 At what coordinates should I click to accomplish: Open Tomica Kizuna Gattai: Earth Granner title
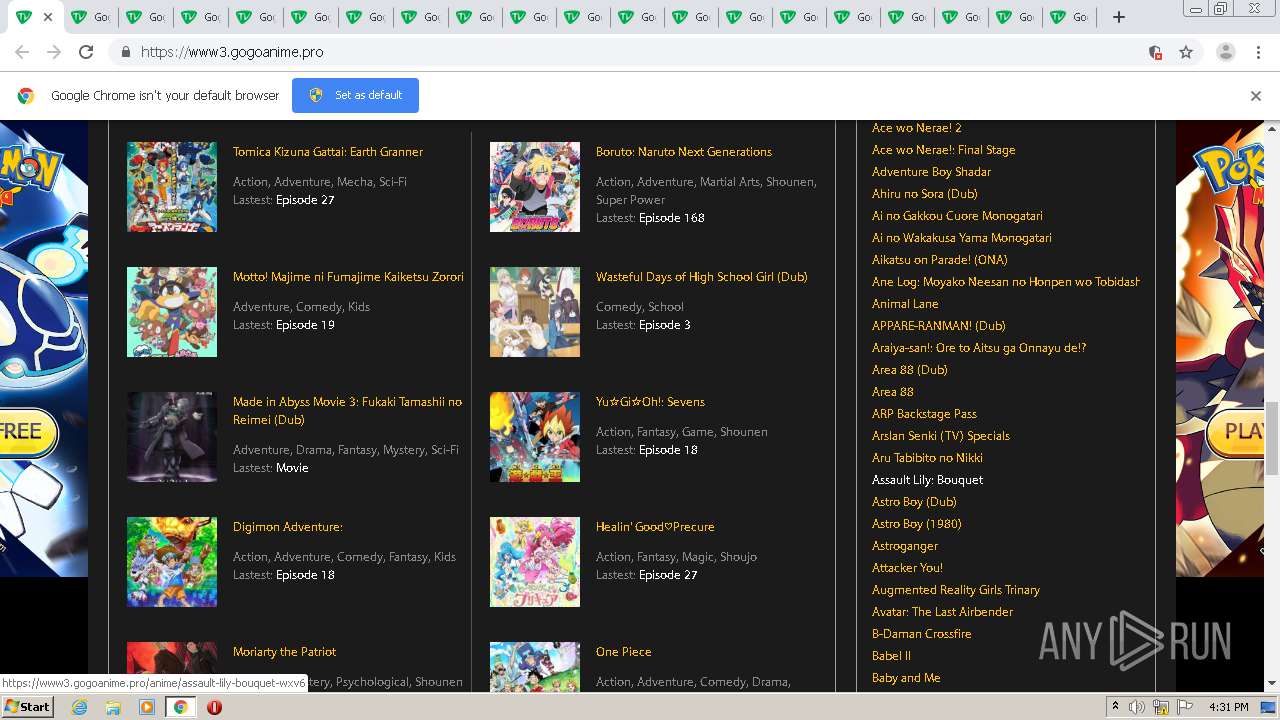point(328,152)
